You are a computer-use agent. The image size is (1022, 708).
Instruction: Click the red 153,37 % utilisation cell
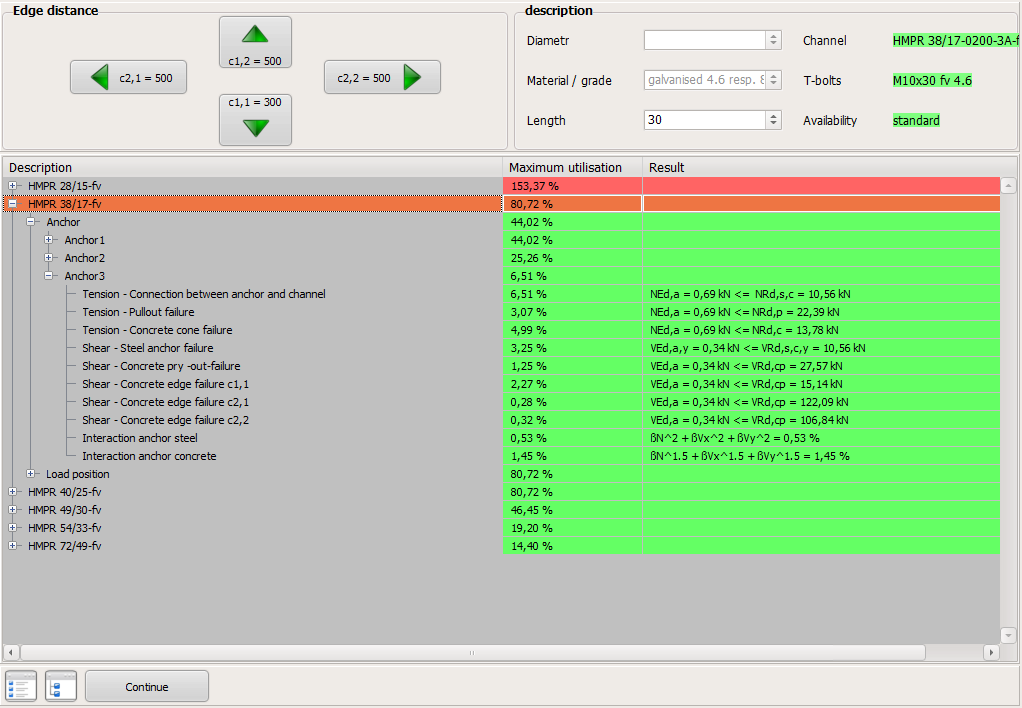572,186
